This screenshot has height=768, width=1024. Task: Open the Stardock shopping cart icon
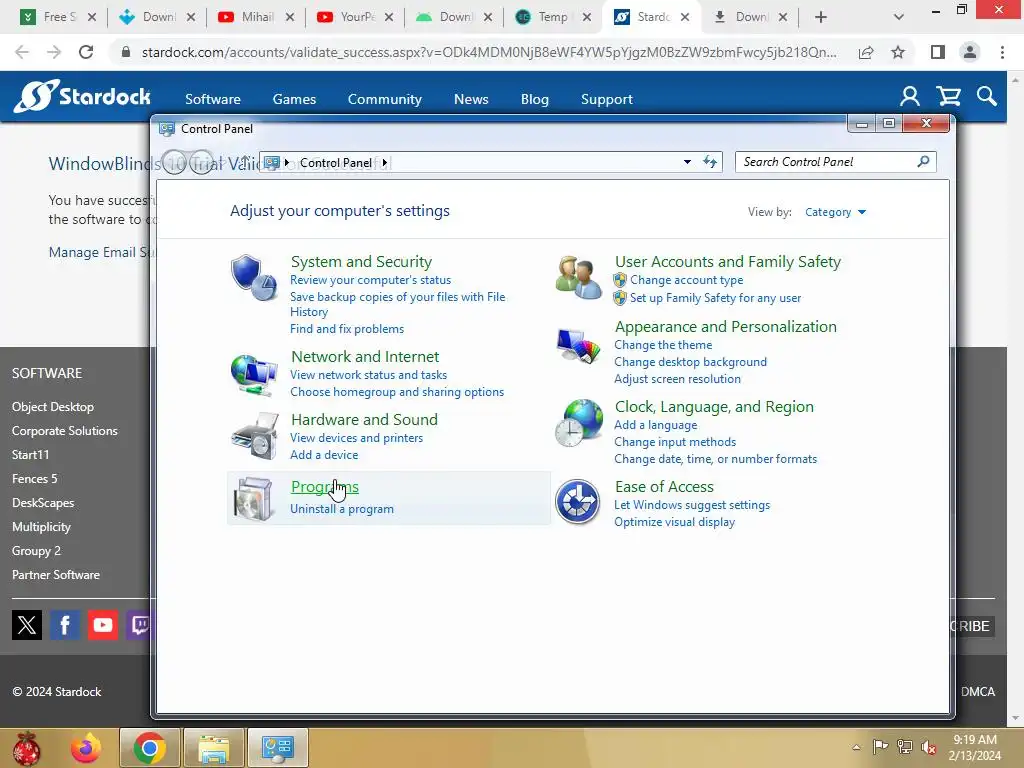[x=948, y=97]
